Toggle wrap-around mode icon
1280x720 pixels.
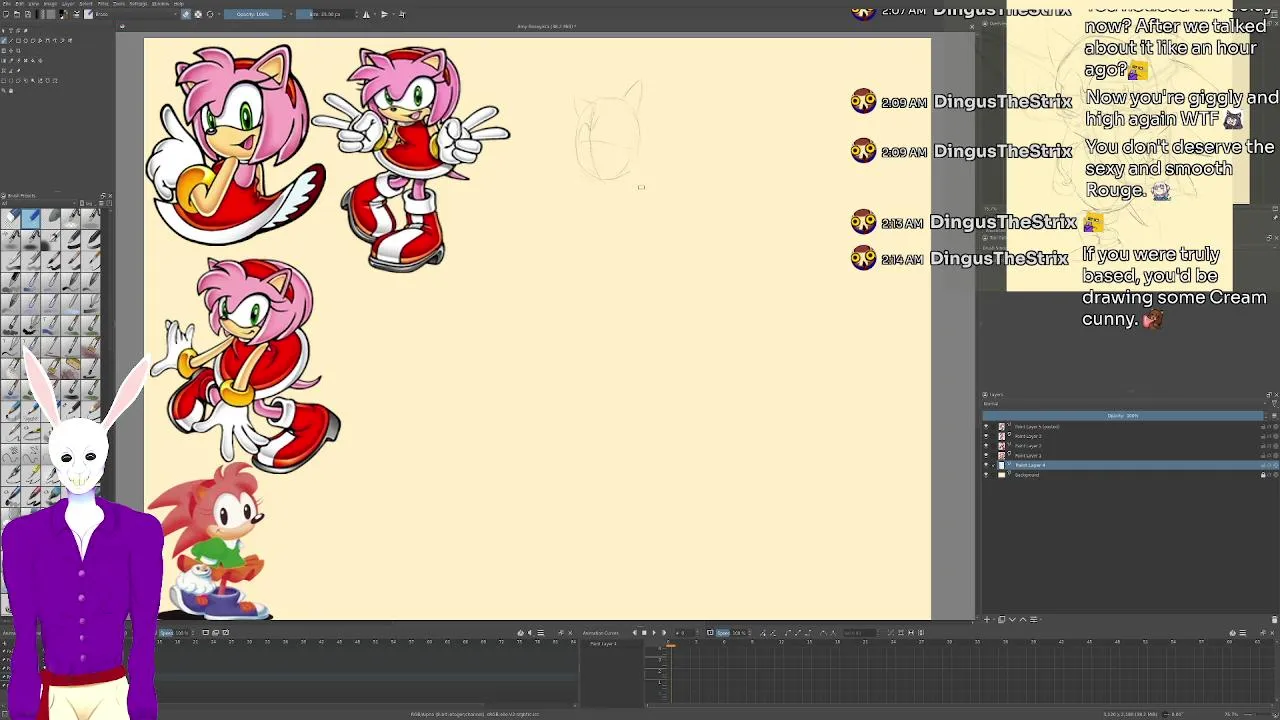403,14
